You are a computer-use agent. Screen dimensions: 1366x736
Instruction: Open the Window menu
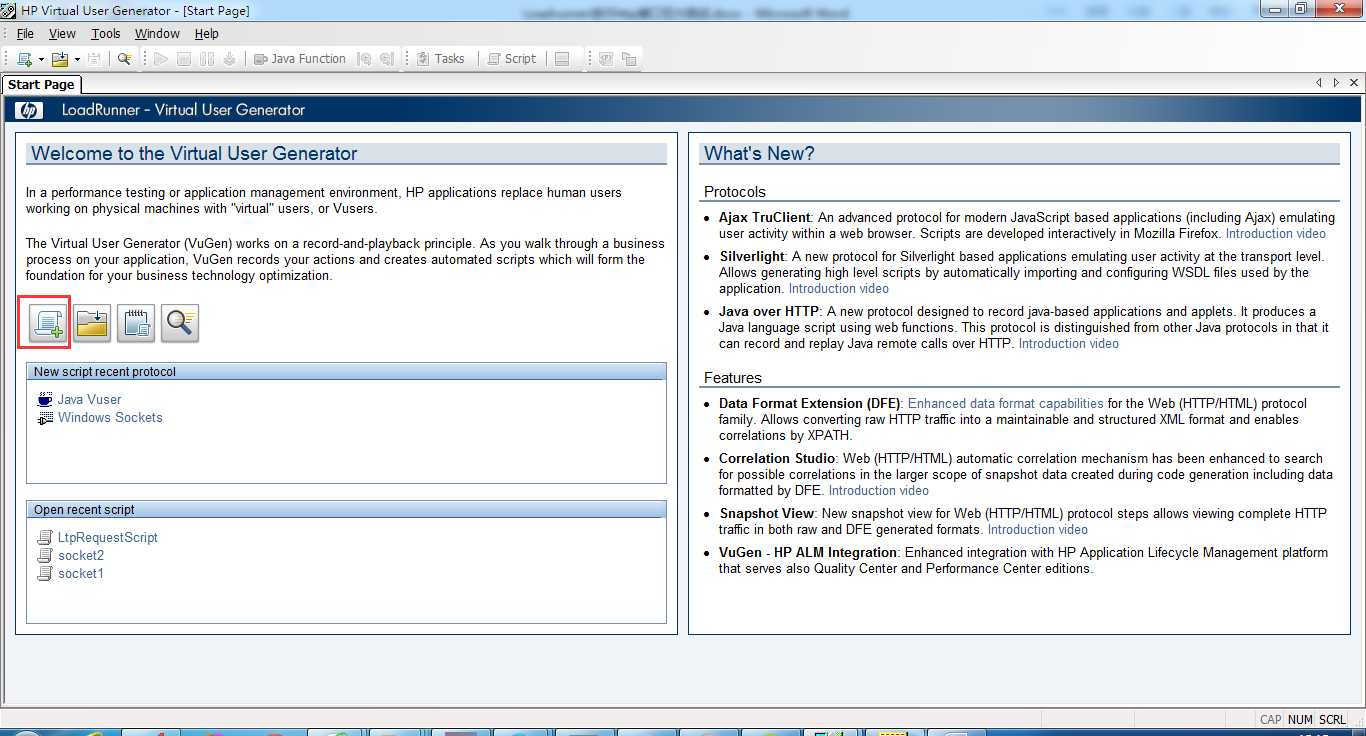pyautogui.click(x=157, y=34)
